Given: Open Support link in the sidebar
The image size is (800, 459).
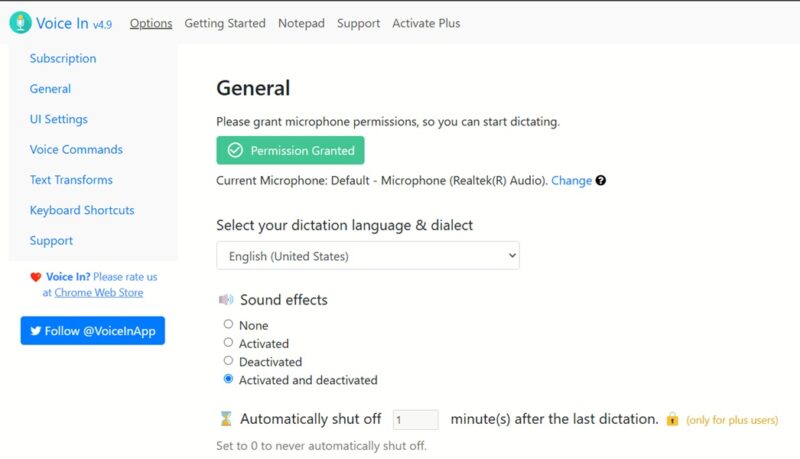Looking at the screenshot, I should (x=51, y=241).
